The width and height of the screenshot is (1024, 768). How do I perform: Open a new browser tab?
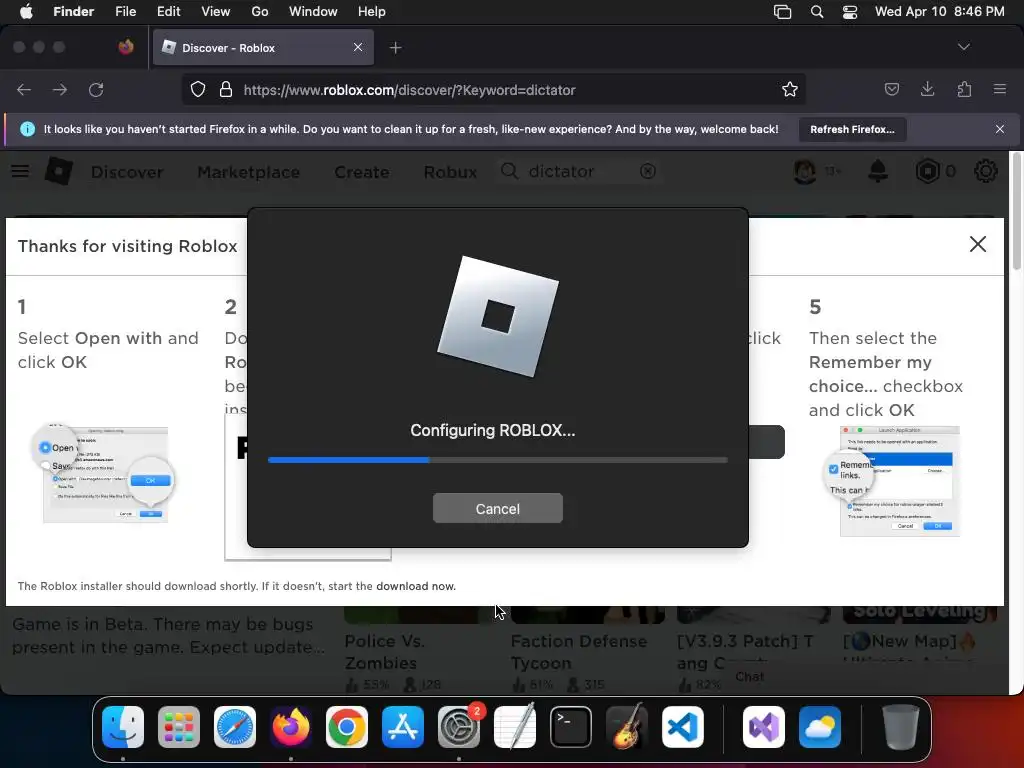pyautogui.click(x=395, y=48)
